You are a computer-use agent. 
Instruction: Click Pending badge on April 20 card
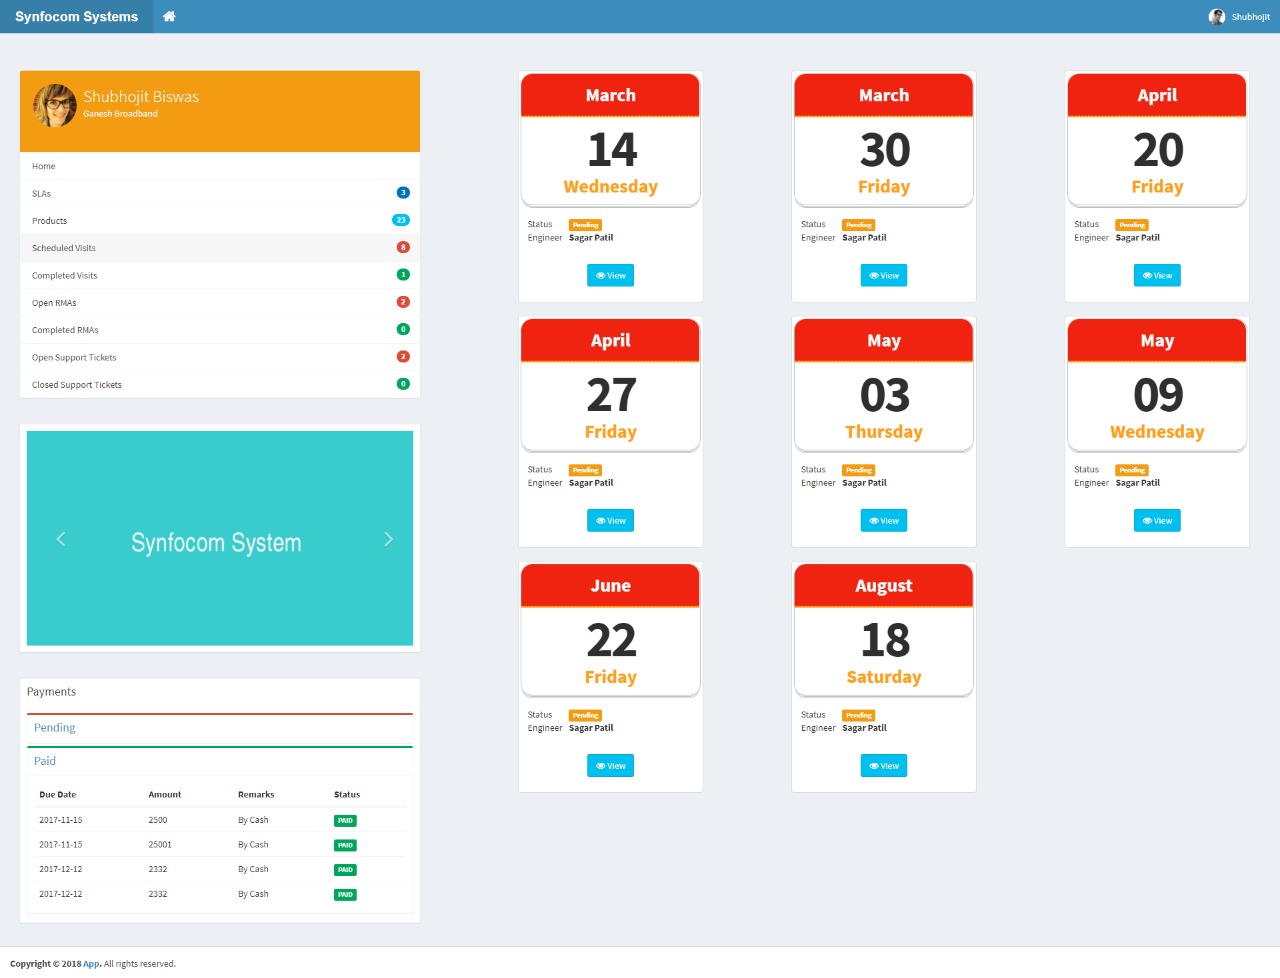click(x=1132, y=225)
